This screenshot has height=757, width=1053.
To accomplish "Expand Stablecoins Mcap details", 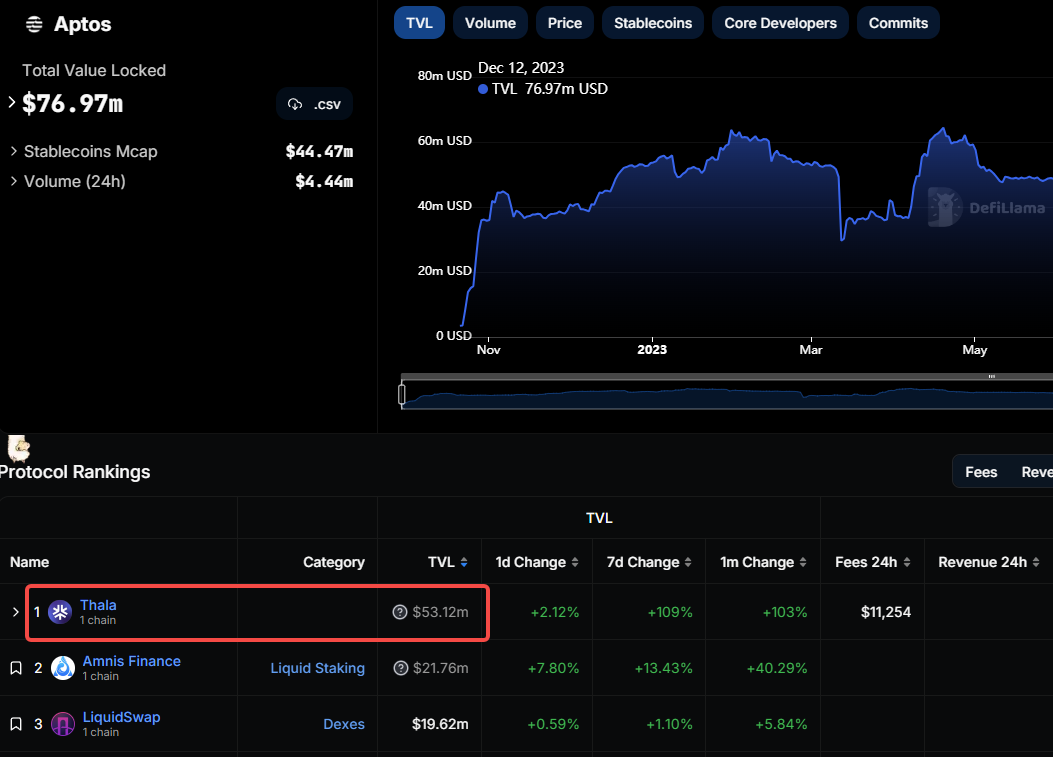I will tap(13, 151).
